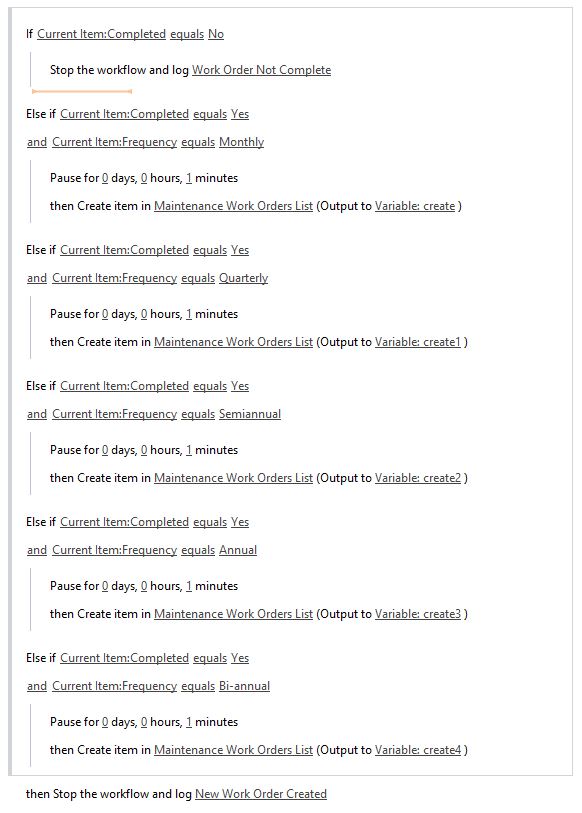Select the 'Monthly' frequency value

(x=241, y=142)
